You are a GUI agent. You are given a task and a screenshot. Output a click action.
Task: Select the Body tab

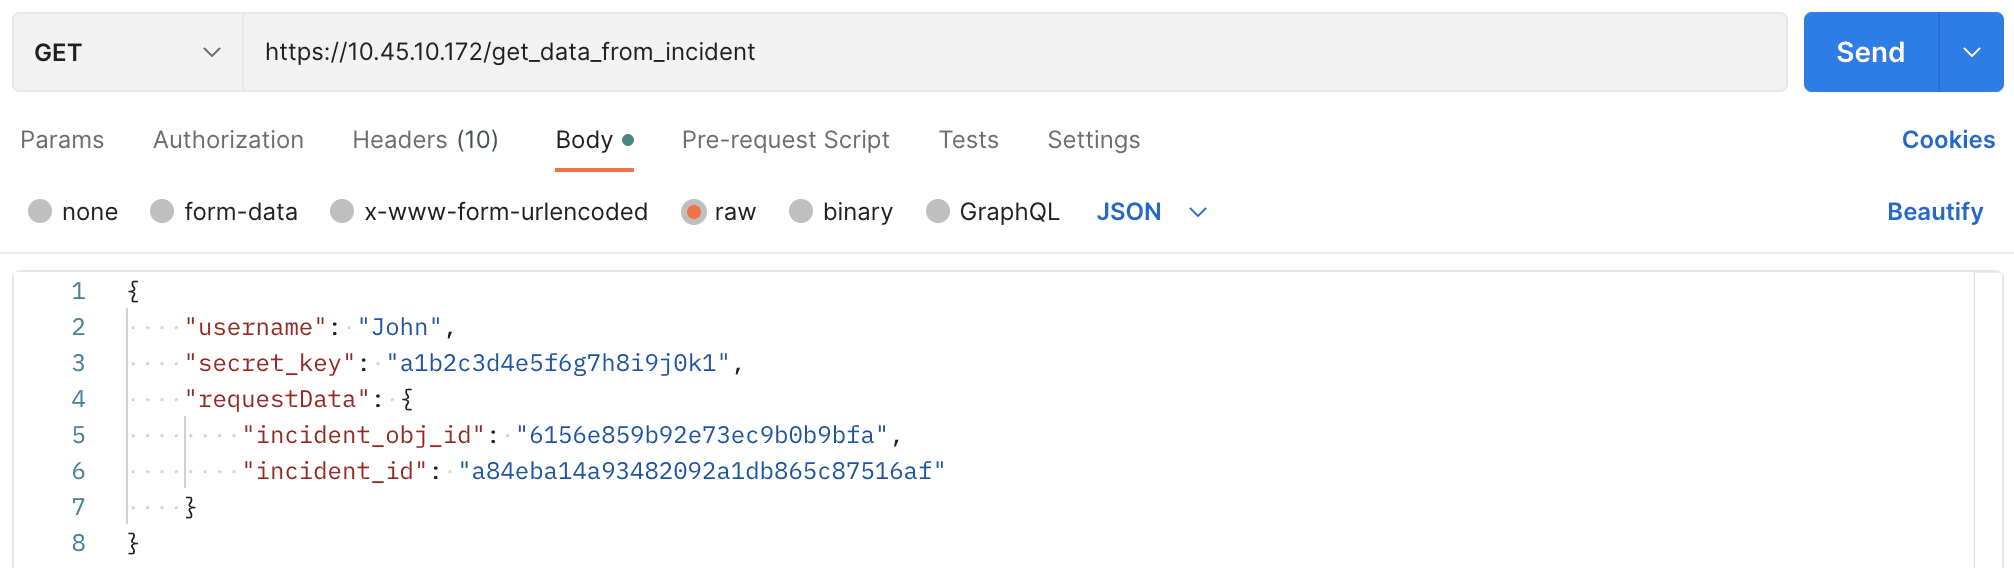(x=585, y=140)
